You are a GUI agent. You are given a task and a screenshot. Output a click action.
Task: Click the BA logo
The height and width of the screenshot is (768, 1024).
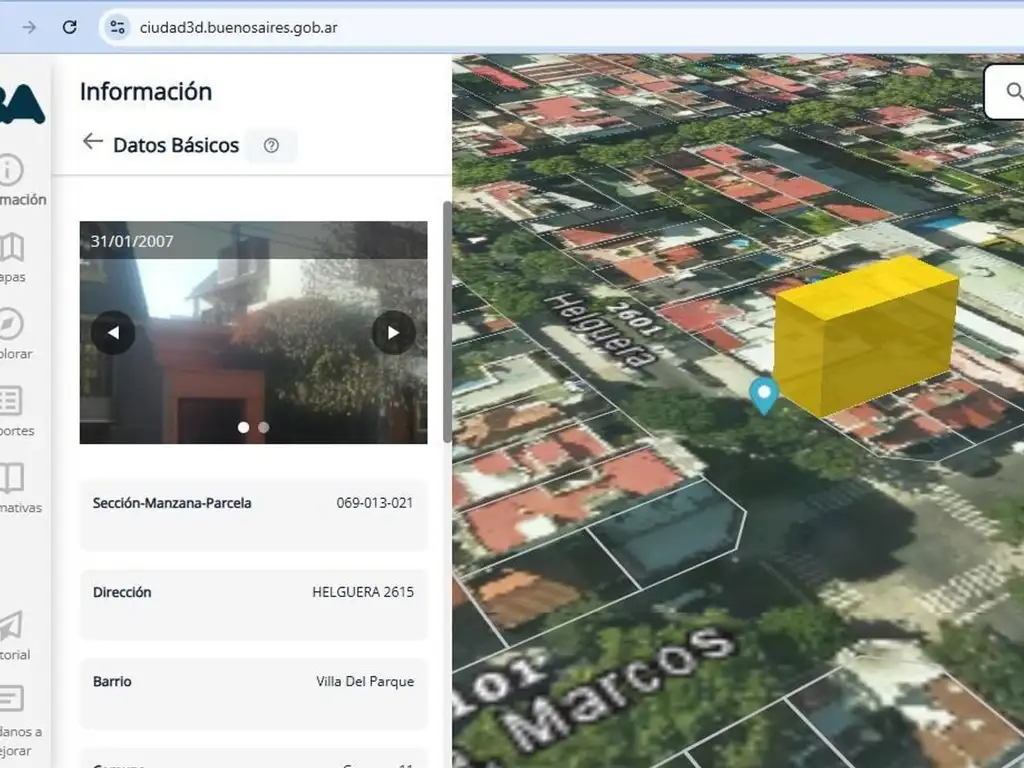point(21,104)
